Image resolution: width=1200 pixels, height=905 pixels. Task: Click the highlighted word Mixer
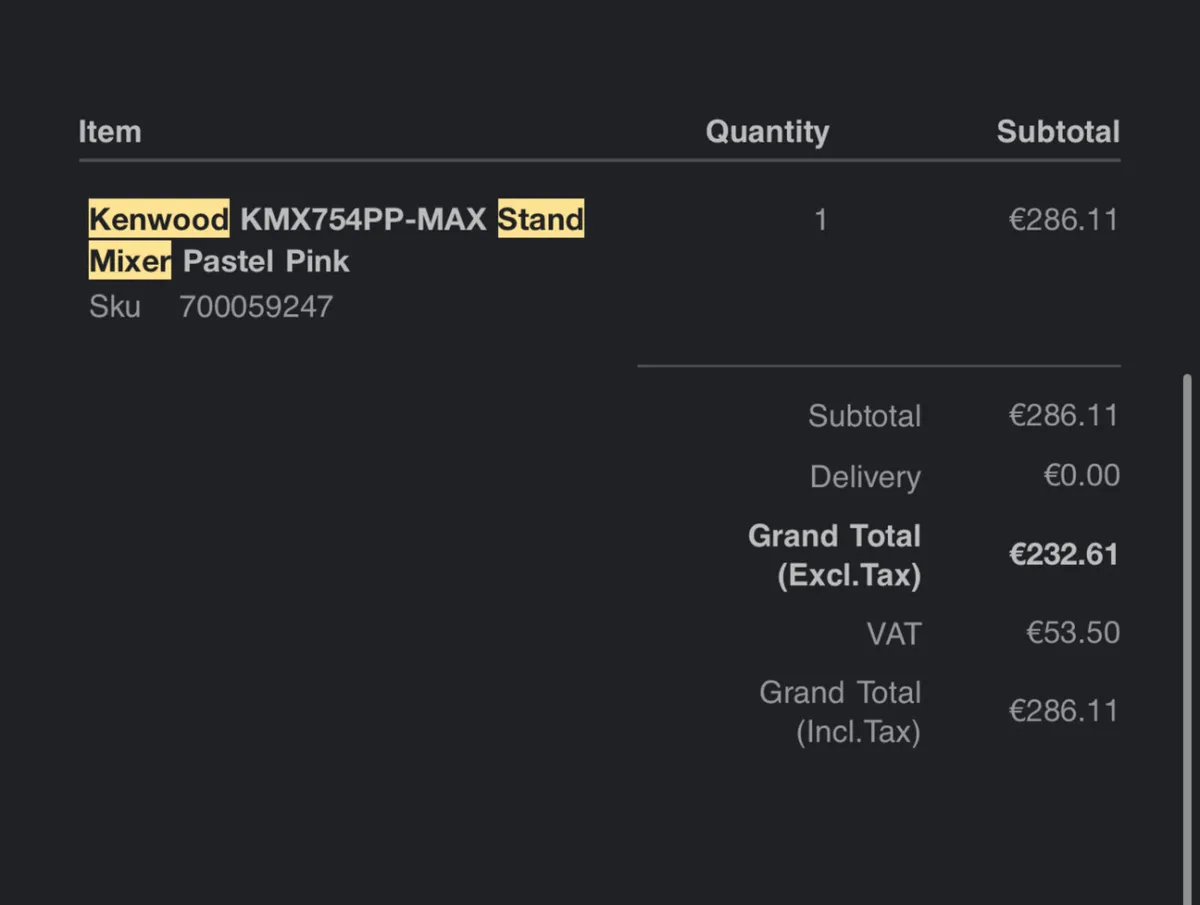tap(130, 261)
